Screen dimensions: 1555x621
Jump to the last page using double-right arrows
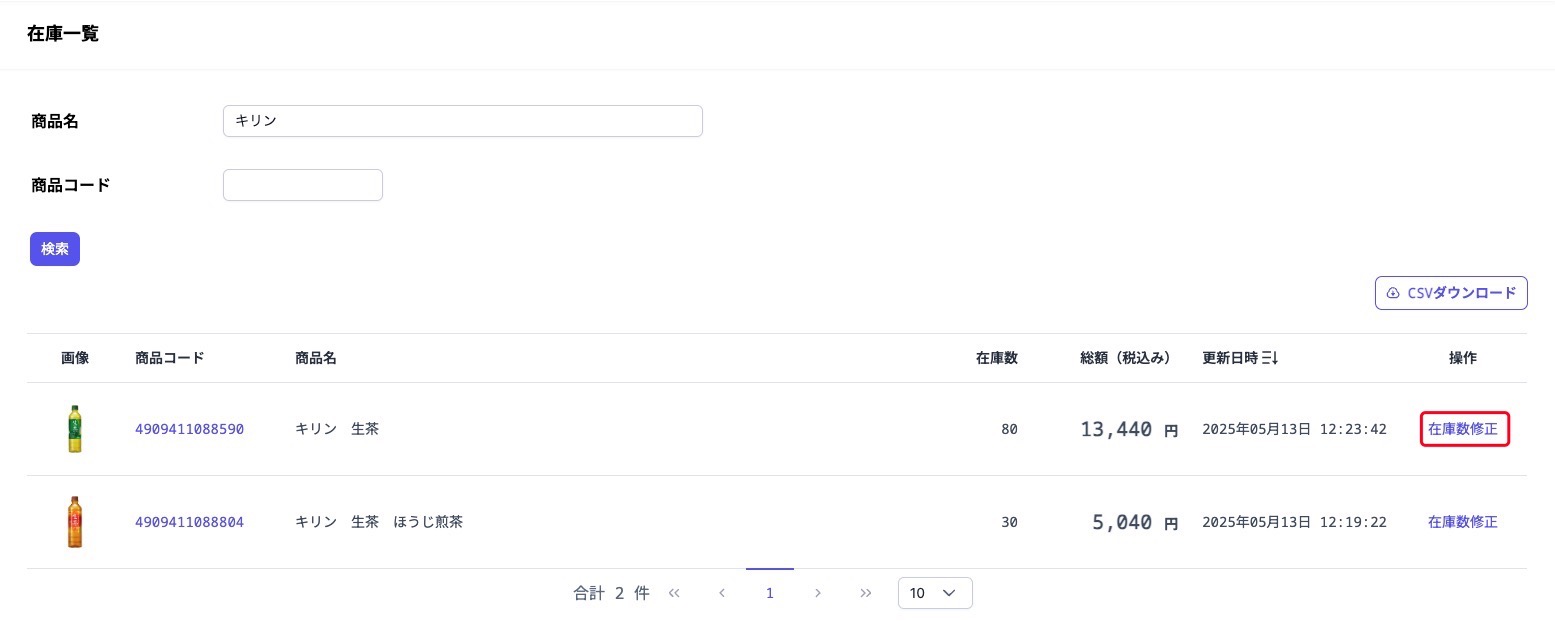click(x=866, y=593)
